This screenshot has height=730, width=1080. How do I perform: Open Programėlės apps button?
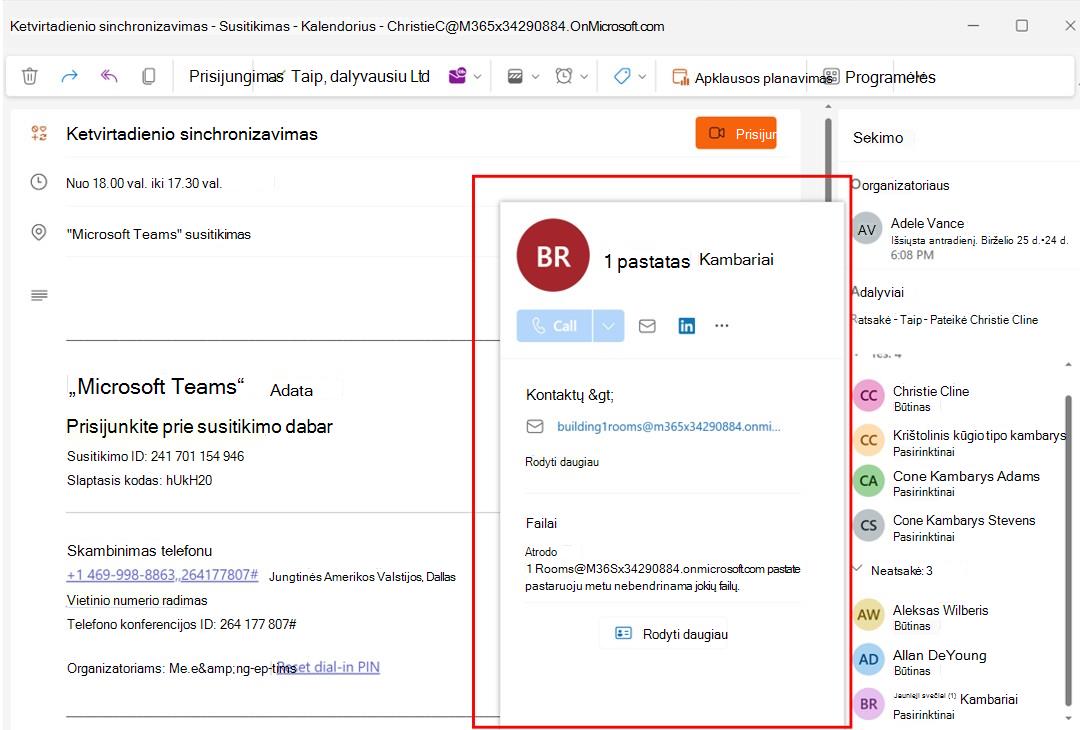880,77
